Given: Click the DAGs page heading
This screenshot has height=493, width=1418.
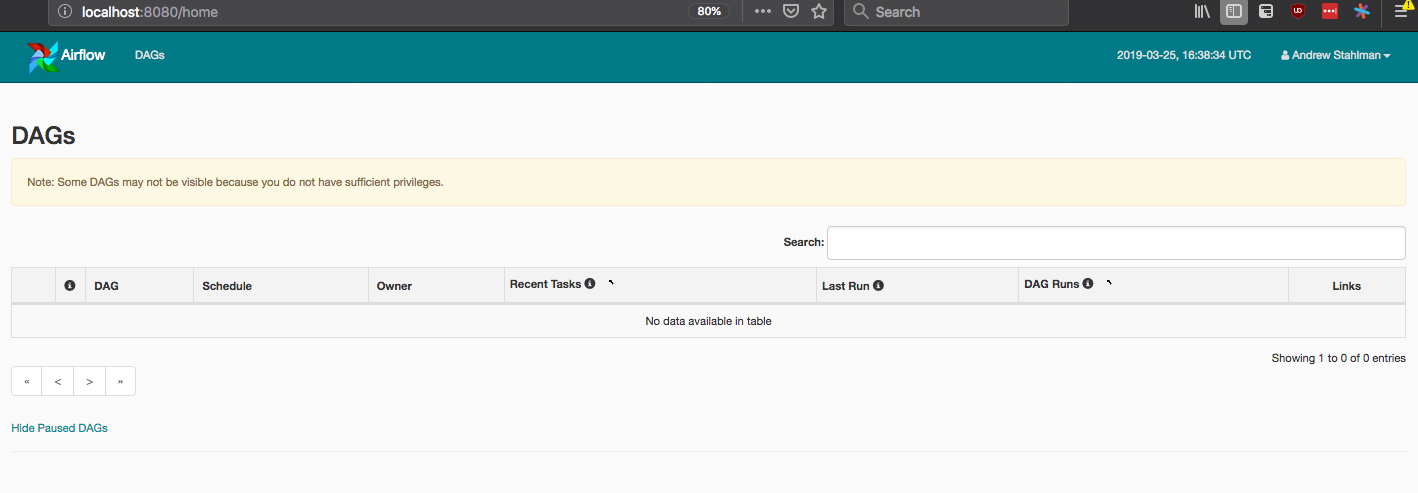Looking at the screenshot, I should (43, 136).
